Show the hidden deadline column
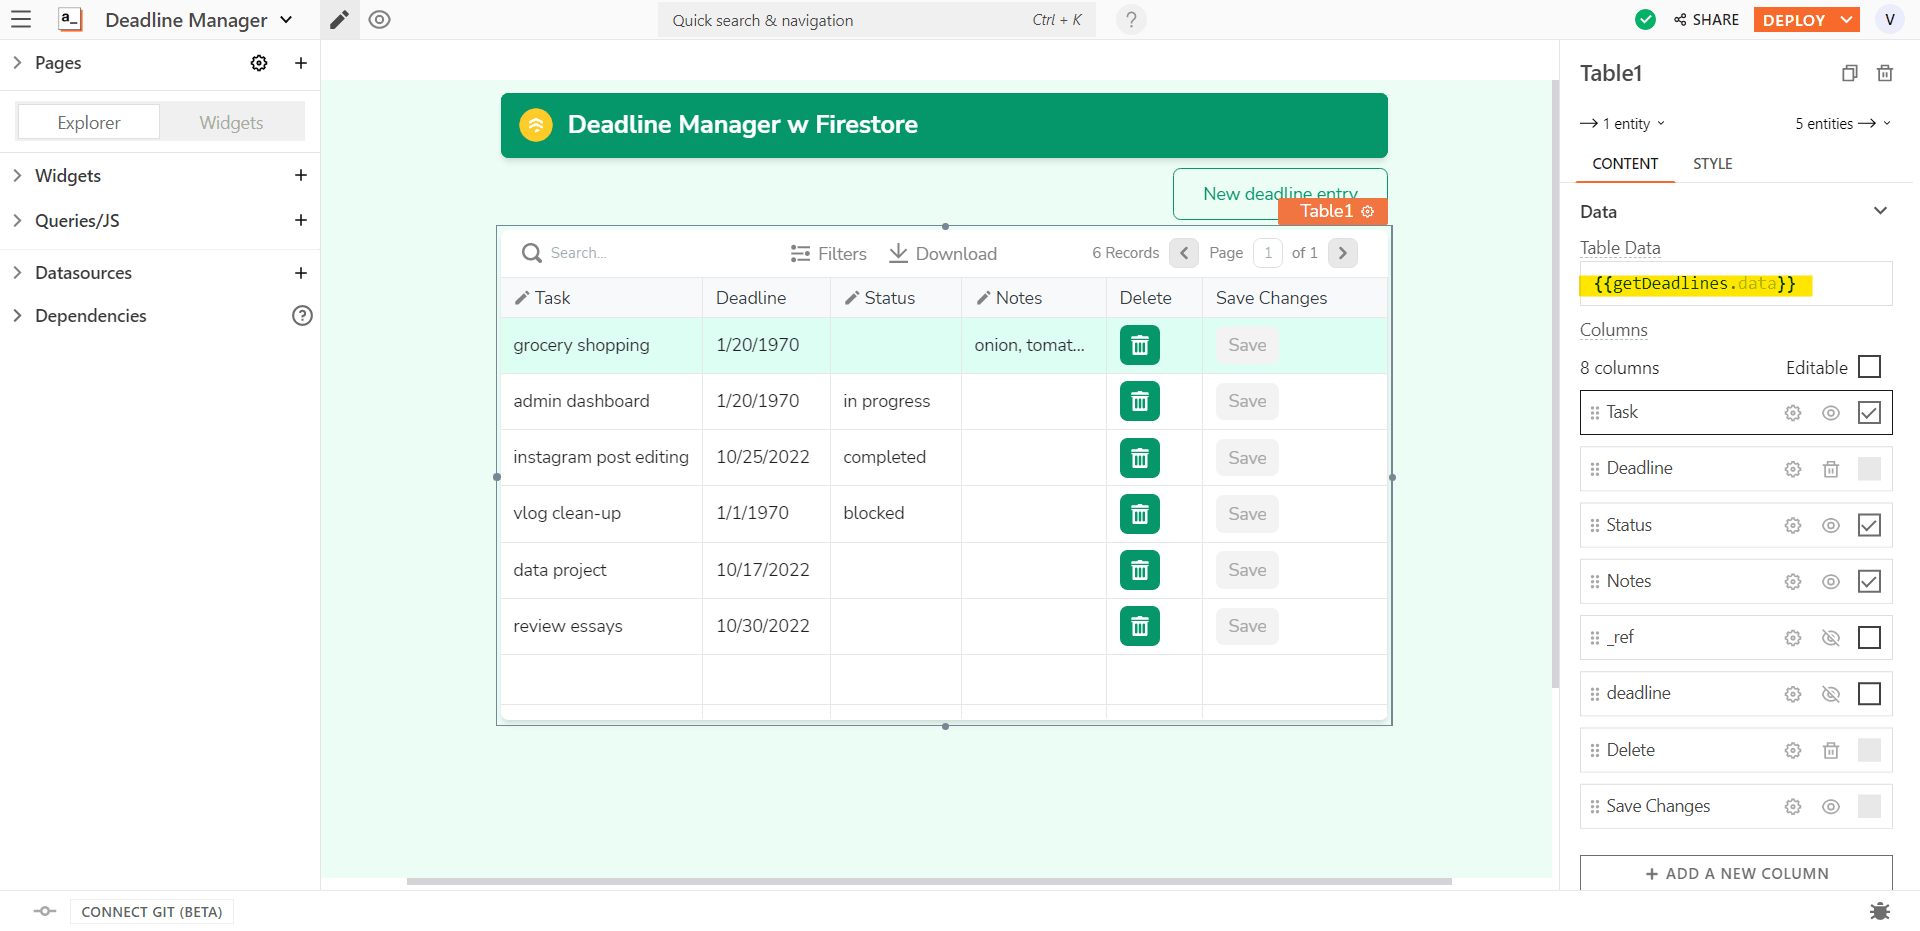This screenshot has height=931, width=1920. [x=1830, y=694]
